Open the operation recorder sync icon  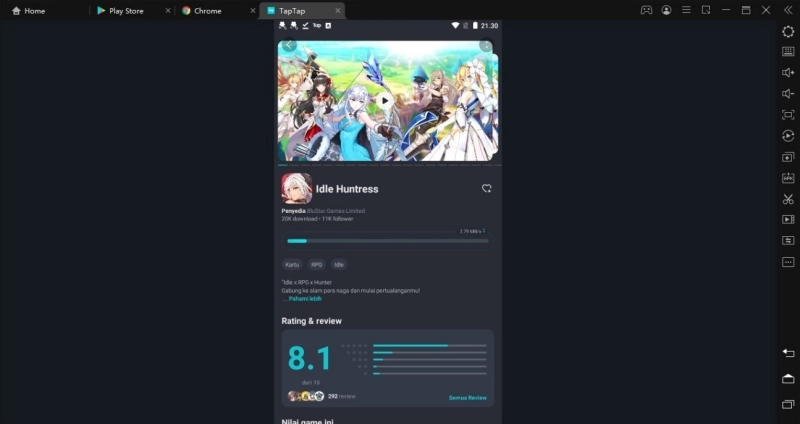(788, 136)
